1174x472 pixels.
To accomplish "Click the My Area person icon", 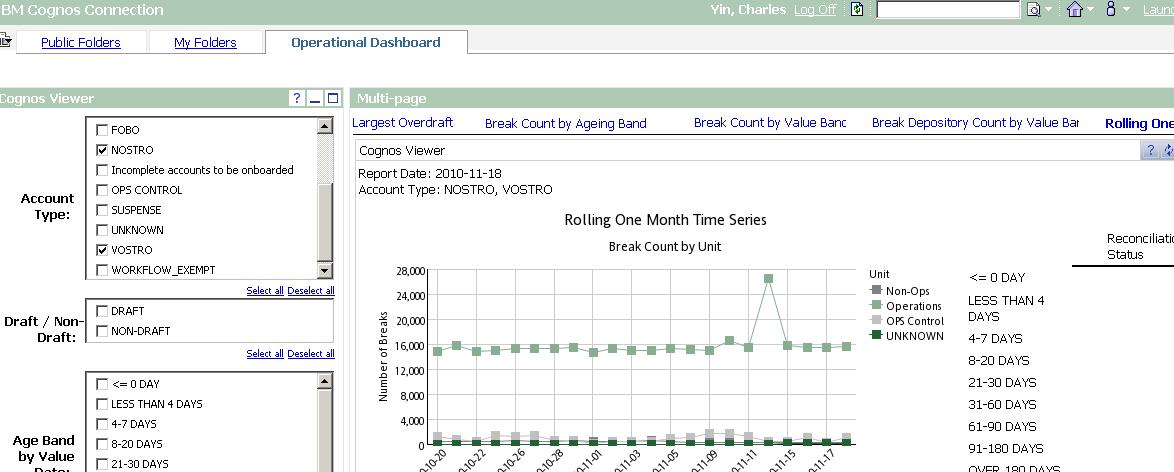I will coord(1111,10).
